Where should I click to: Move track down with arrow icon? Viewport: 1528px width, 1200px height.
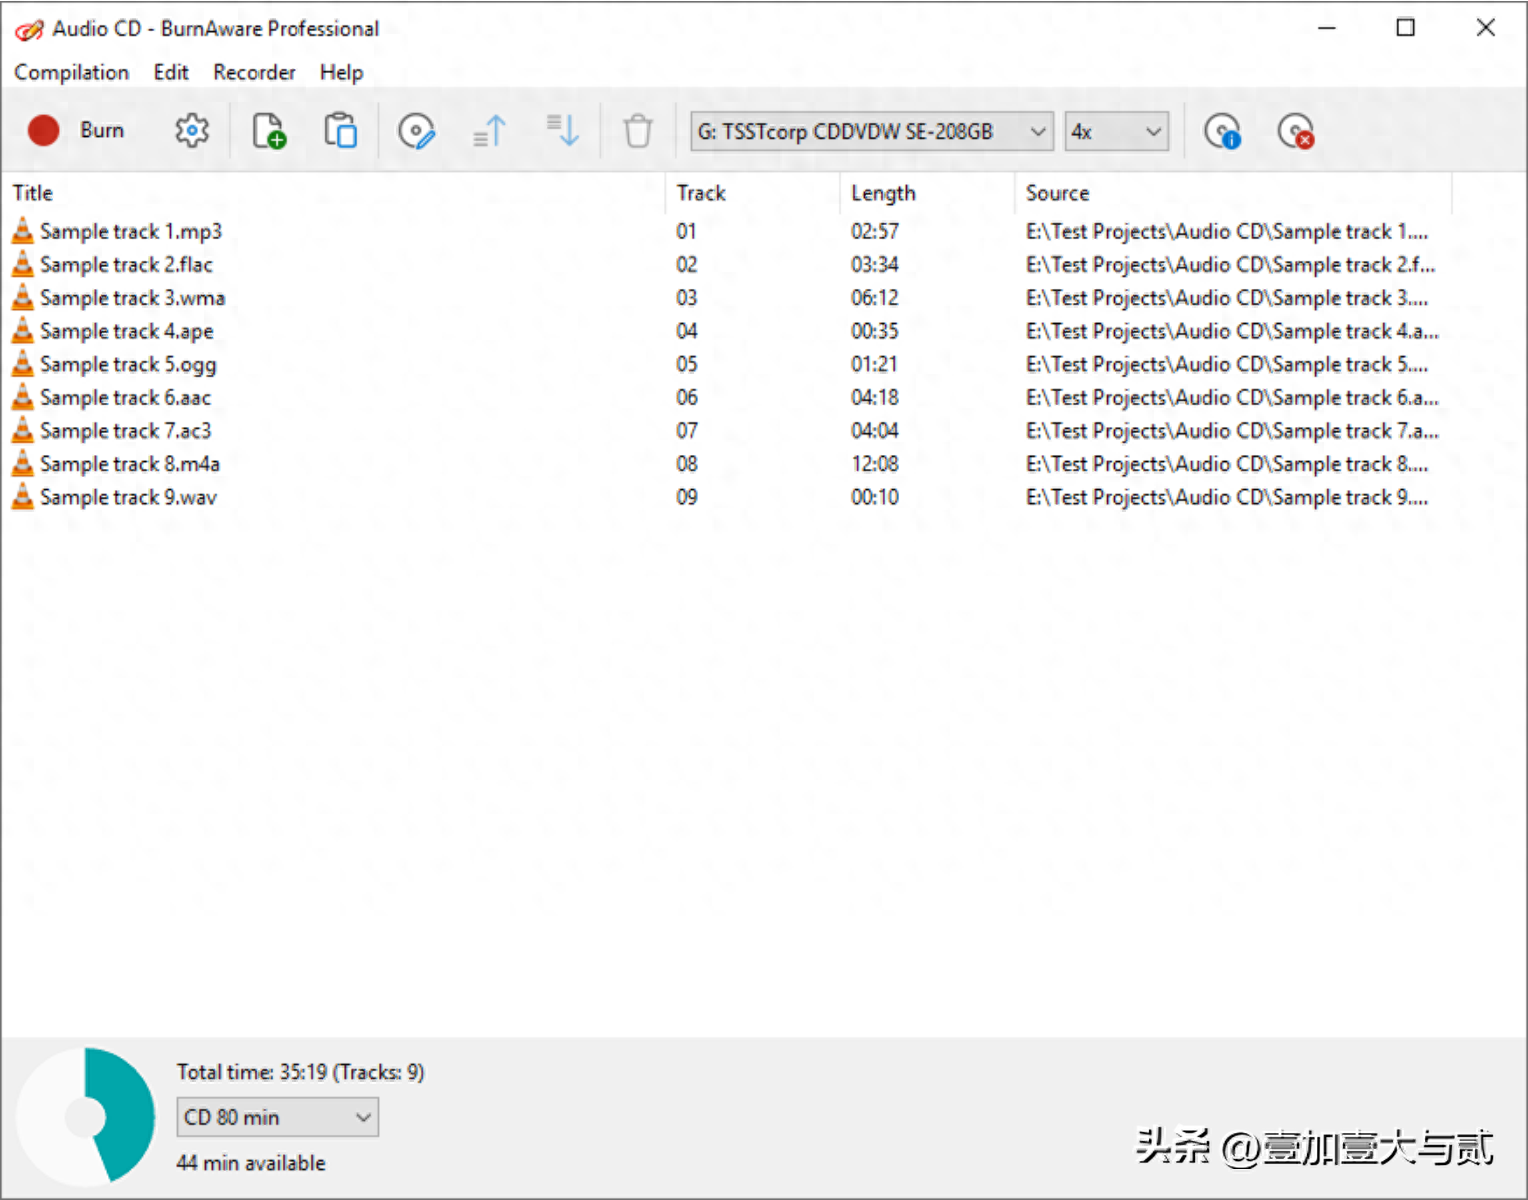563,131
